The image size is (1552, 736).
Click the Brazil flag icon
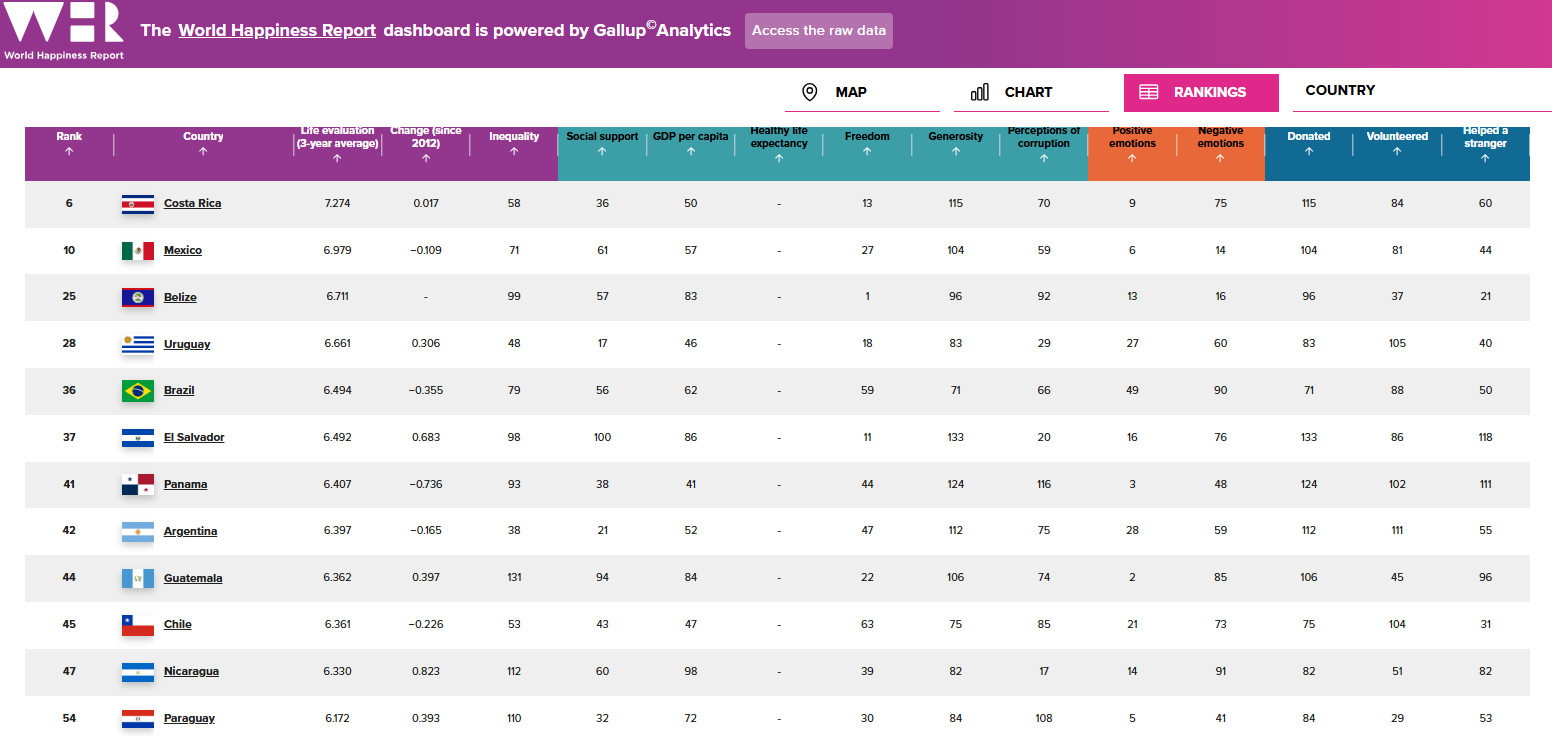point(137,391)
